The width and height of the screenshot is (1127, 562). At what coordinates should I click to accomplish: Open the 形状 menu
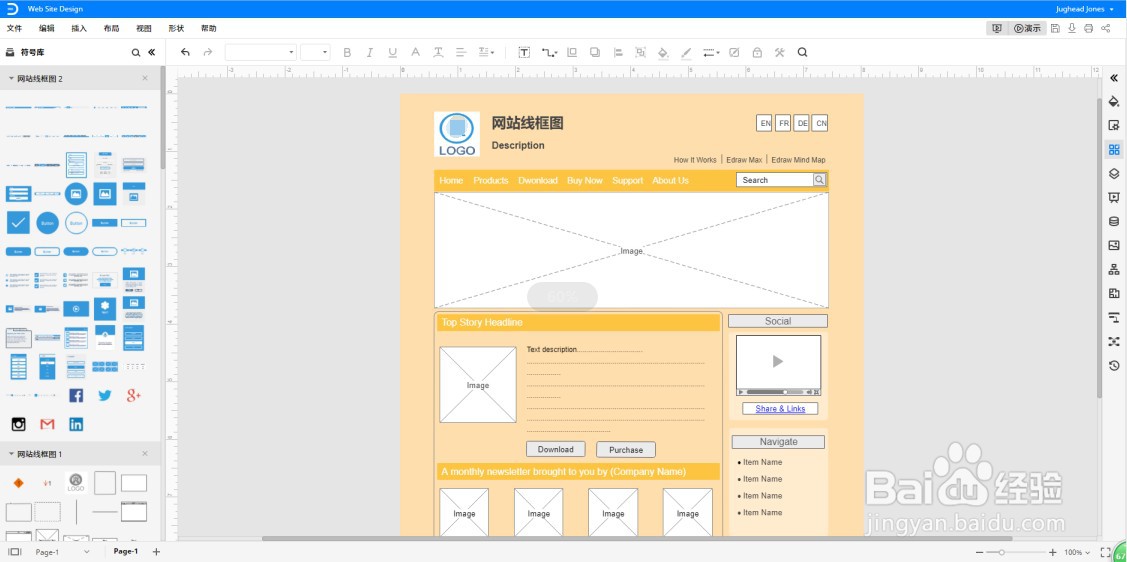[x=176, y=29]
